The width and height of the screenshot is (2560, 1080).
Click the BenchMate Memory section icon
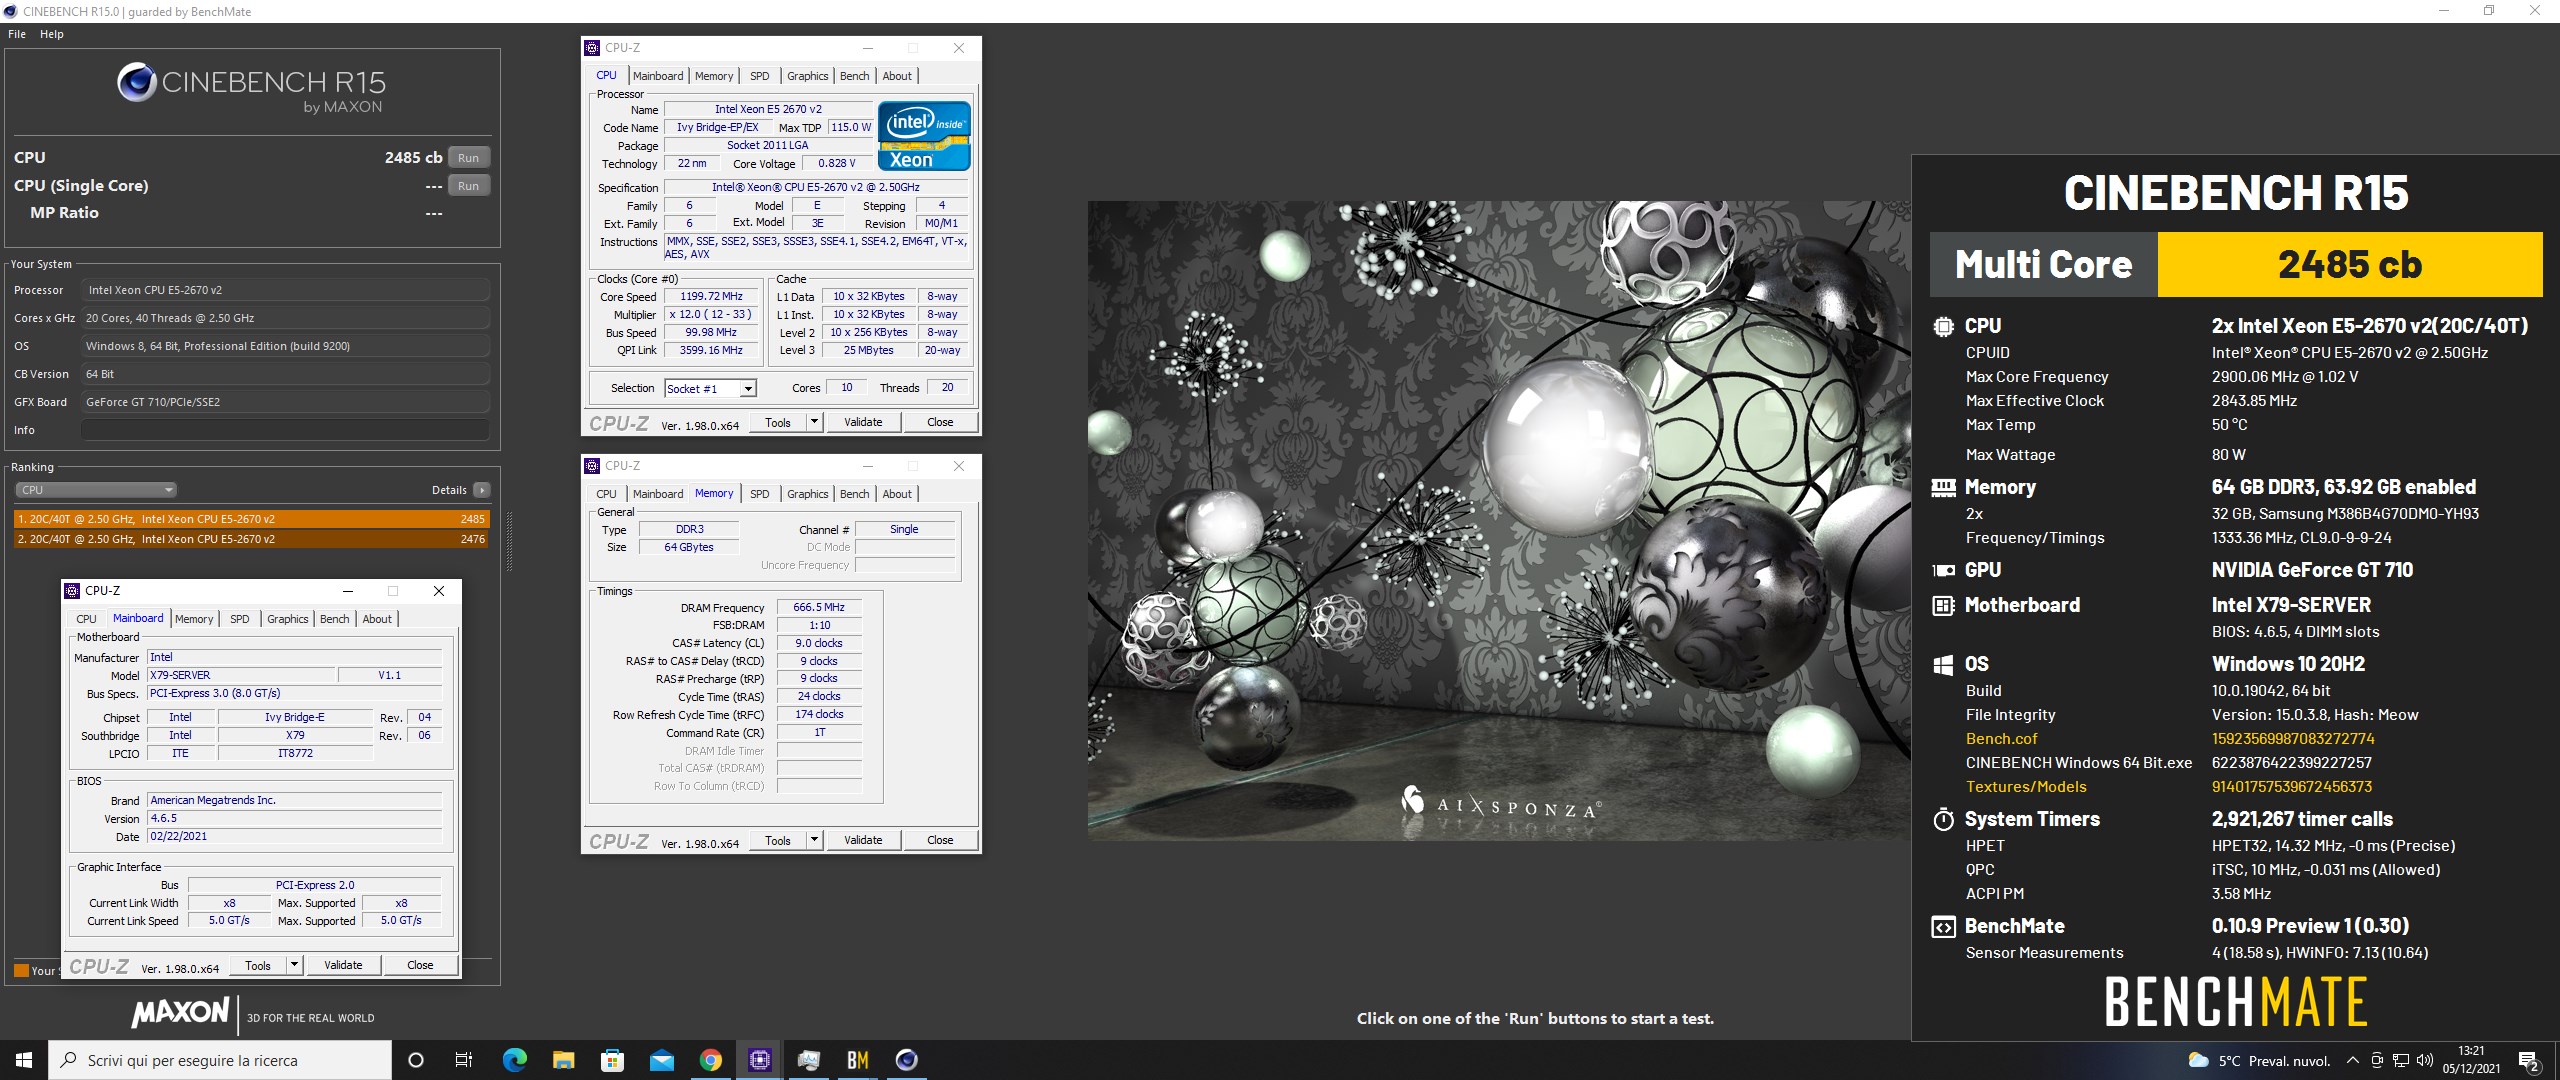point(1943,488)
